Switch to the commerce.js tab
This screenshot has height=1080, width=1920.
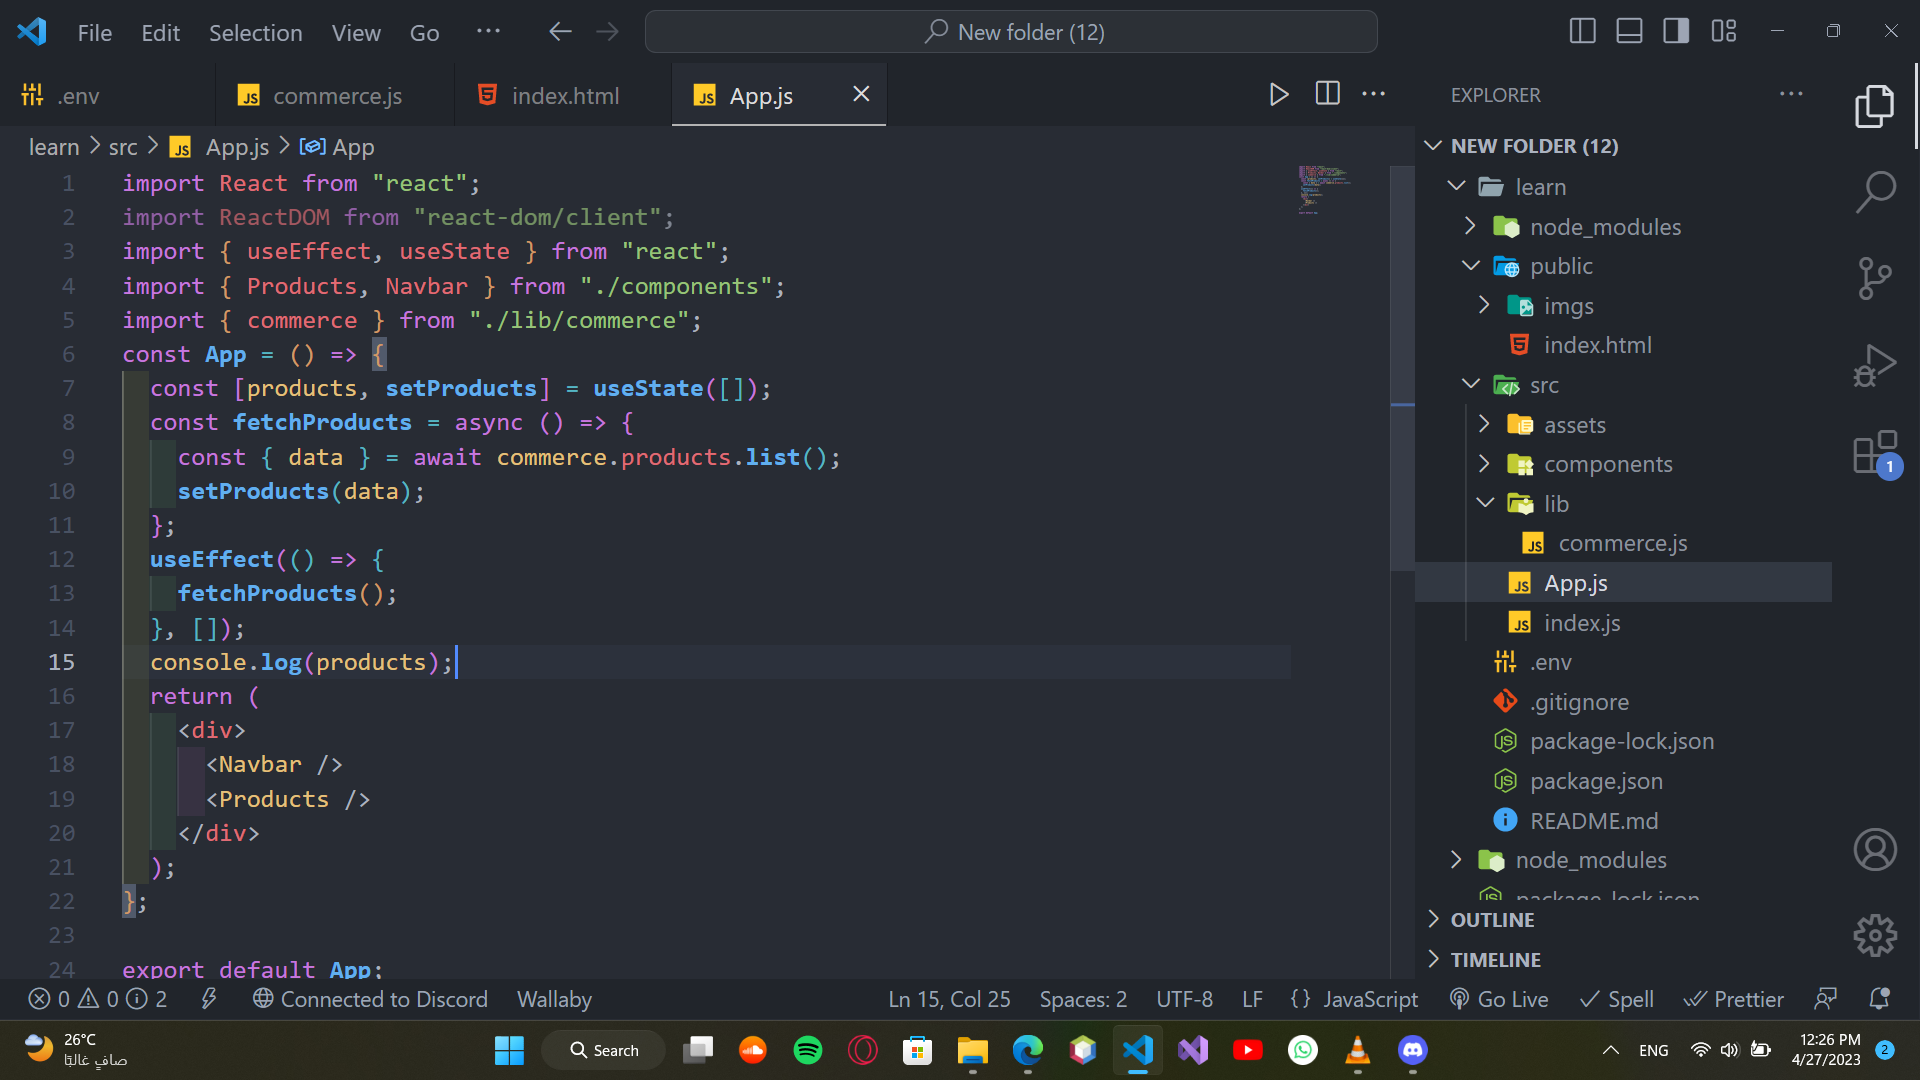tap(336, 96)
